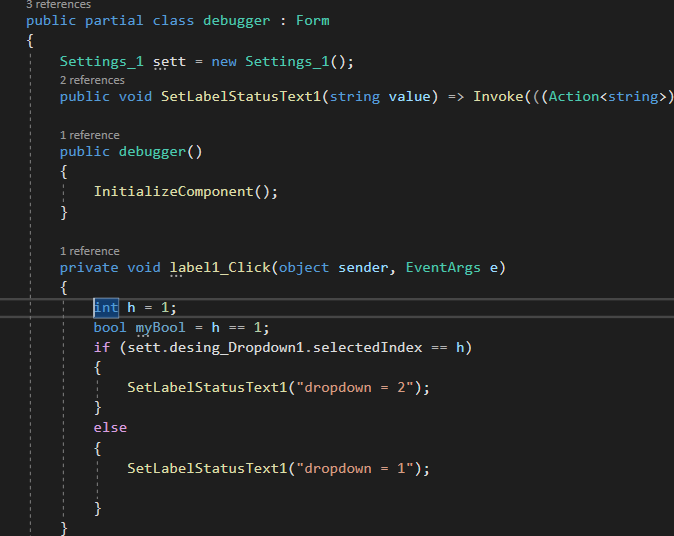
Task: Click the "Settings_1()" constructor call after new
Action: [x=295, y=61]
